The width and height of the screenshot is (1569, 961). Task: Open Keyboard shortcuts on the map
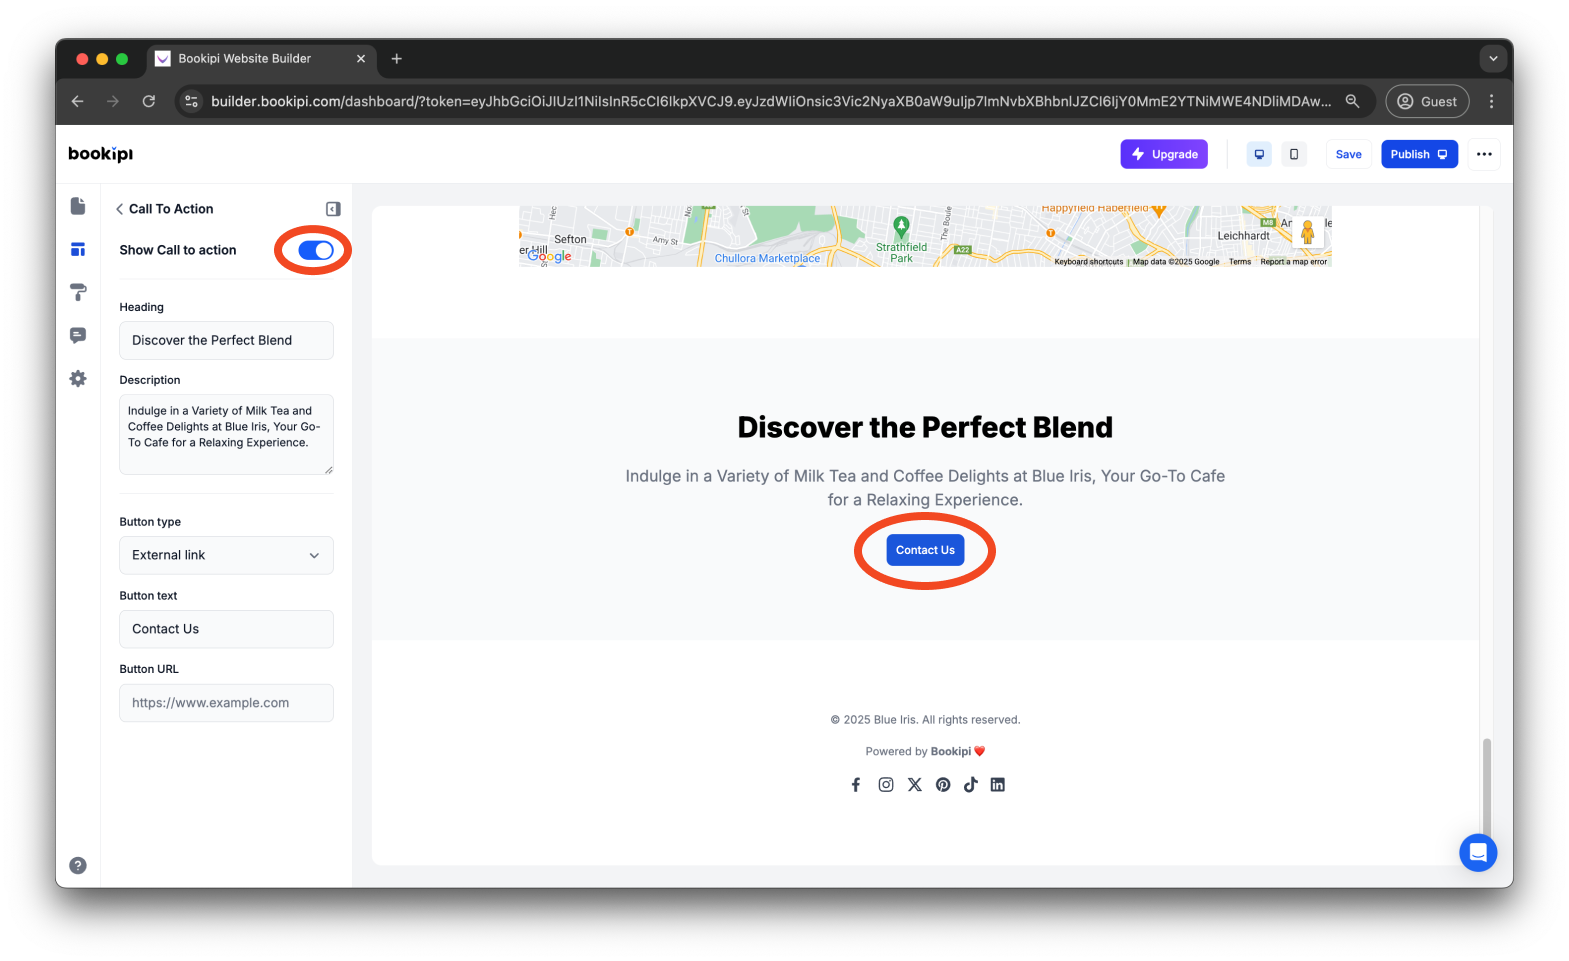point(1088,262)
